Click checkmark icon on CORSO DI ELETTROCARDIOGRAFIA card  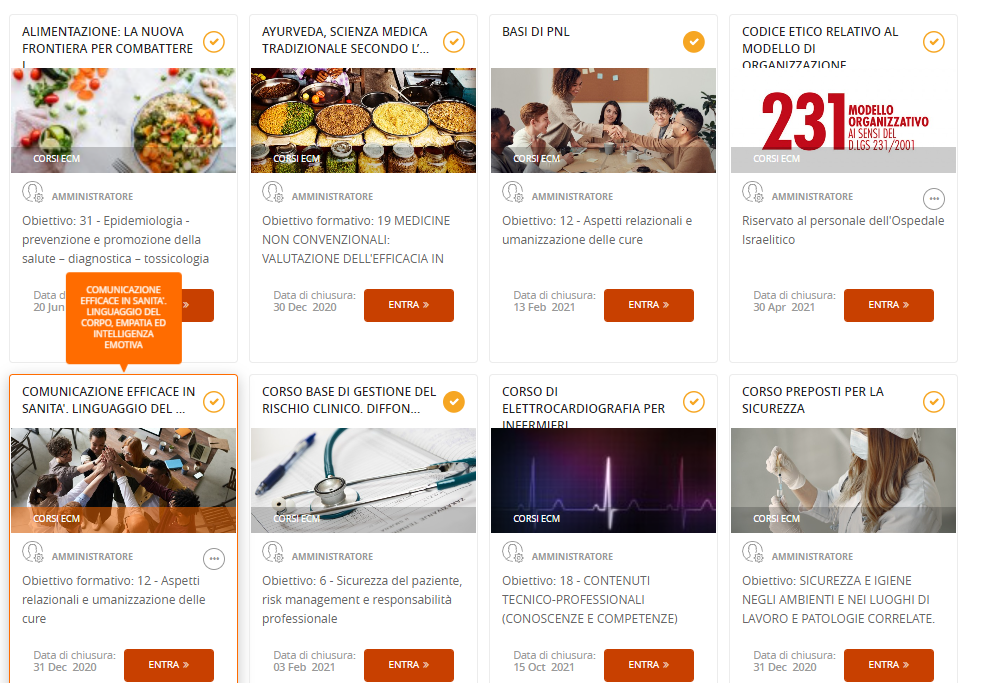coord(693,402)
